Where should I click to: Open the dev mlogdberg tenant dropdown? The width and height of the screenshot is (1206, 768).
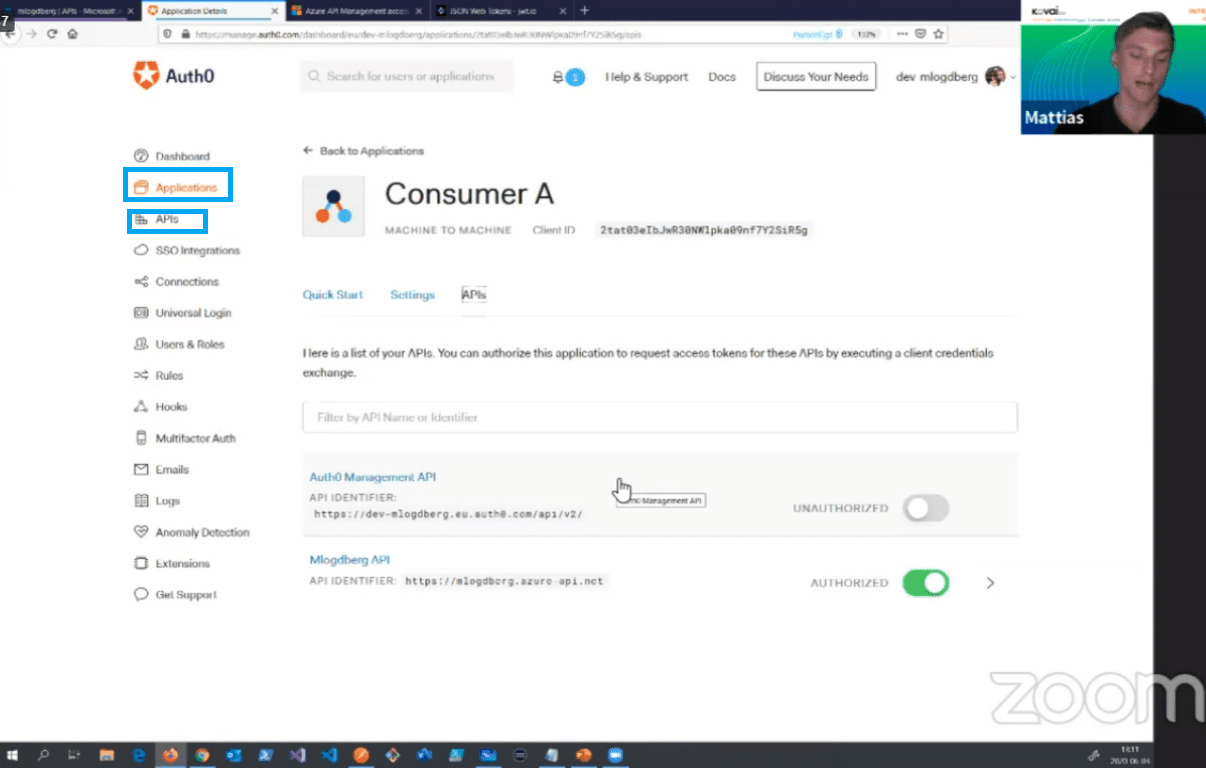956,77
